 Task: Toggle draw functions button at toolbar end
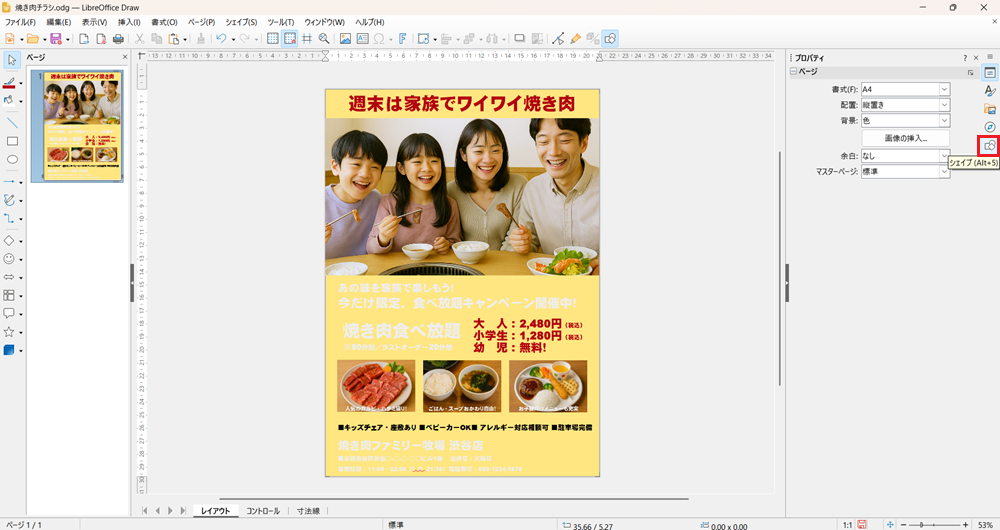tap(610, 39)
